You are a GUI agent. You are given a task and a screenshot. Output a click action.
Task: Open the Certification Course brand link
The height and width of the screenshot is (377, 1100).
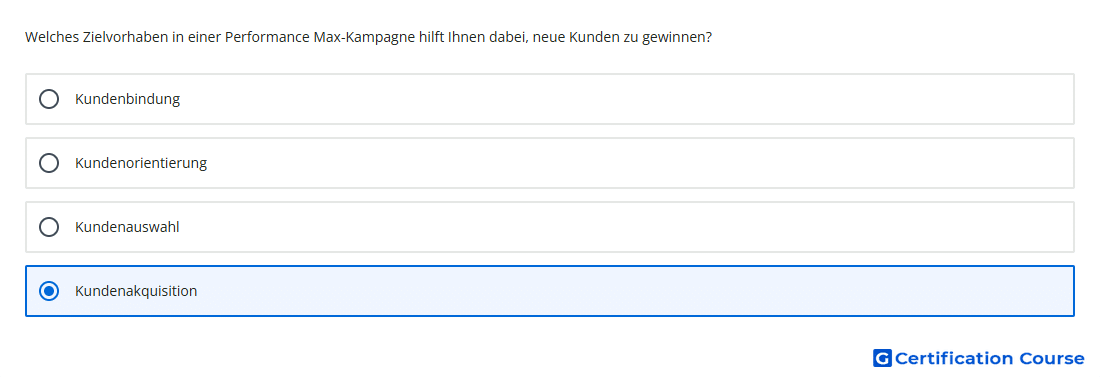pyautogui.click(x=979, y=359)
